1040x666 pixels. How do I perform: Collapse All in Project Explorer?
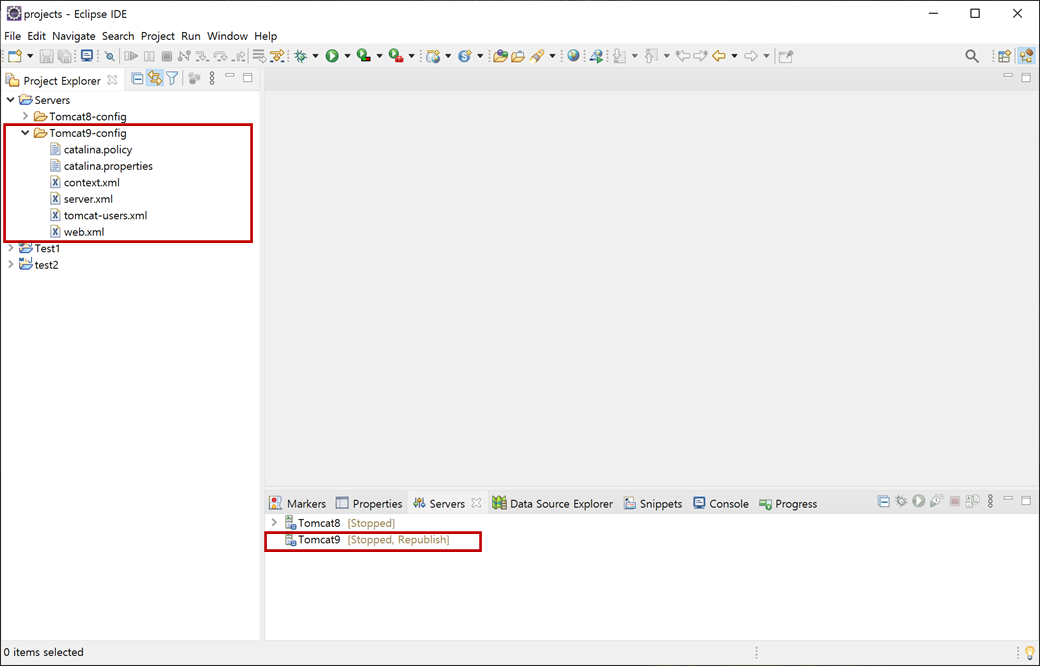click(137, 79)
